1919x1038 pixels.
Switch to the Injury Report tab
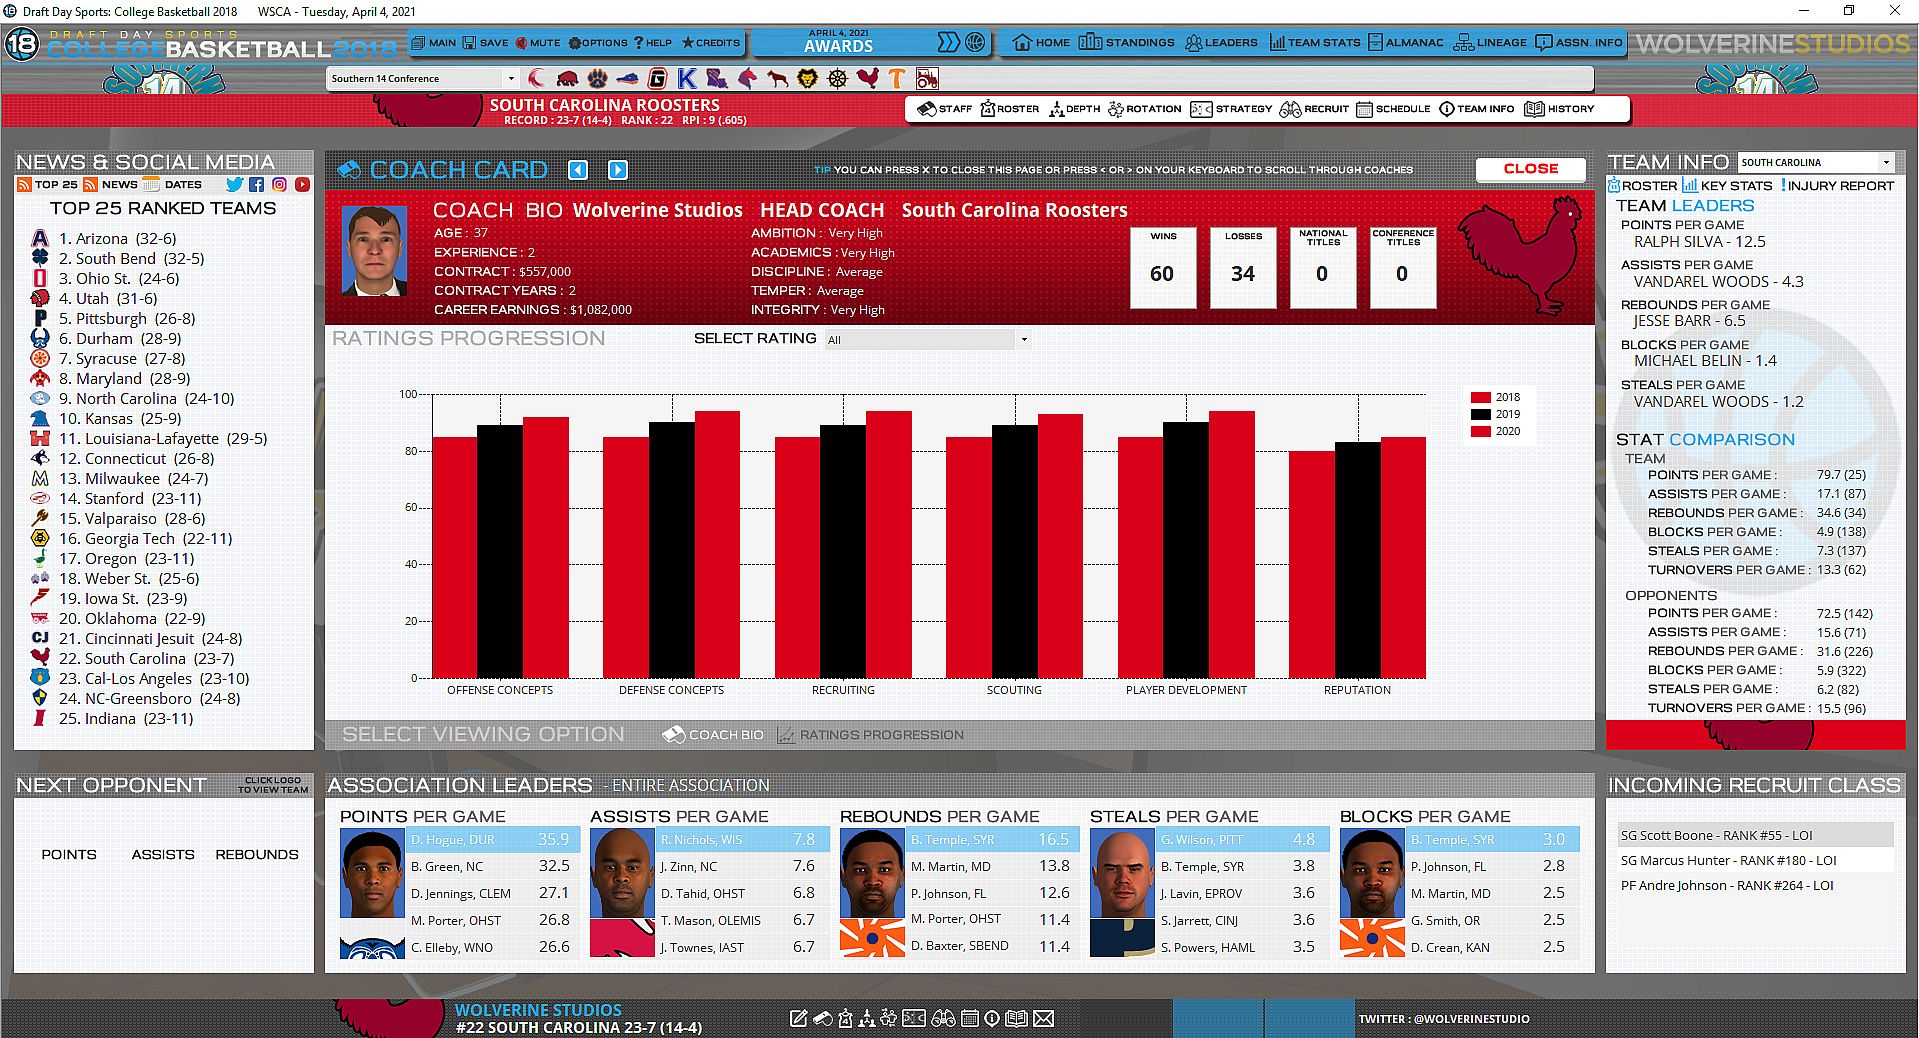pos(1837,185)
